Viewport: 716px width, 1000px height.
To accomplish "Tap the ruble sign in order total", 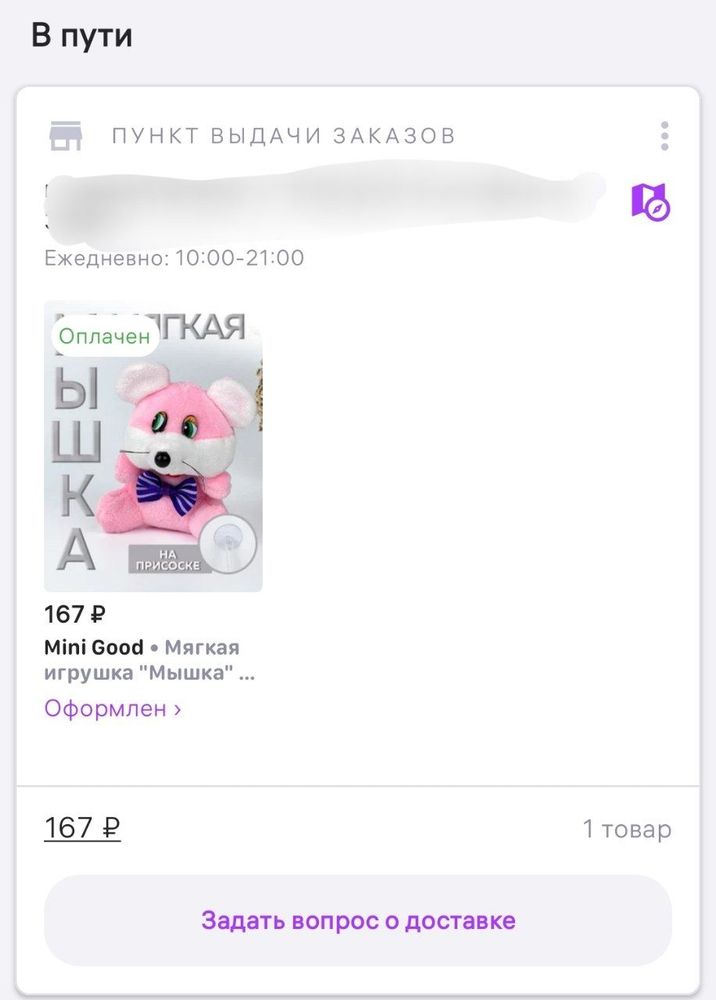I will [x=110, y=828].
